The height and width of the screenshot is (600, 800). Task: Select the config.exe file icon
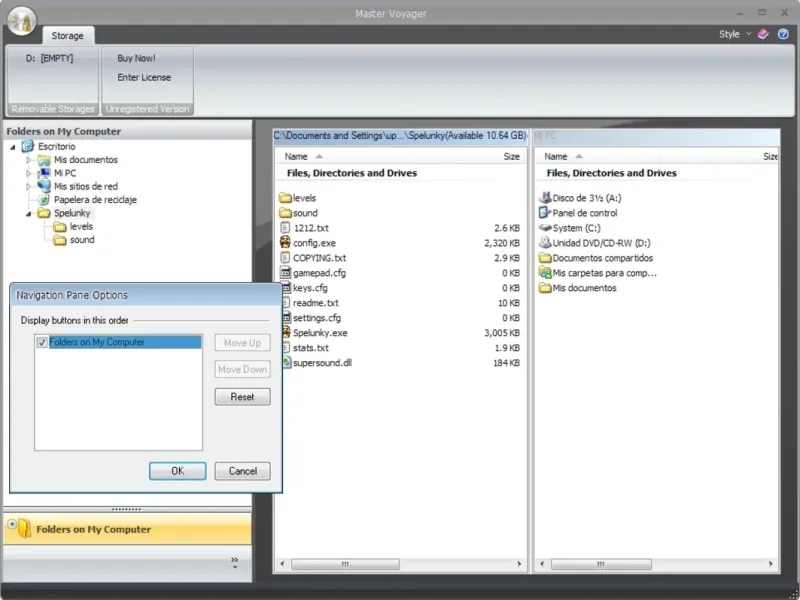click(285, 243)
